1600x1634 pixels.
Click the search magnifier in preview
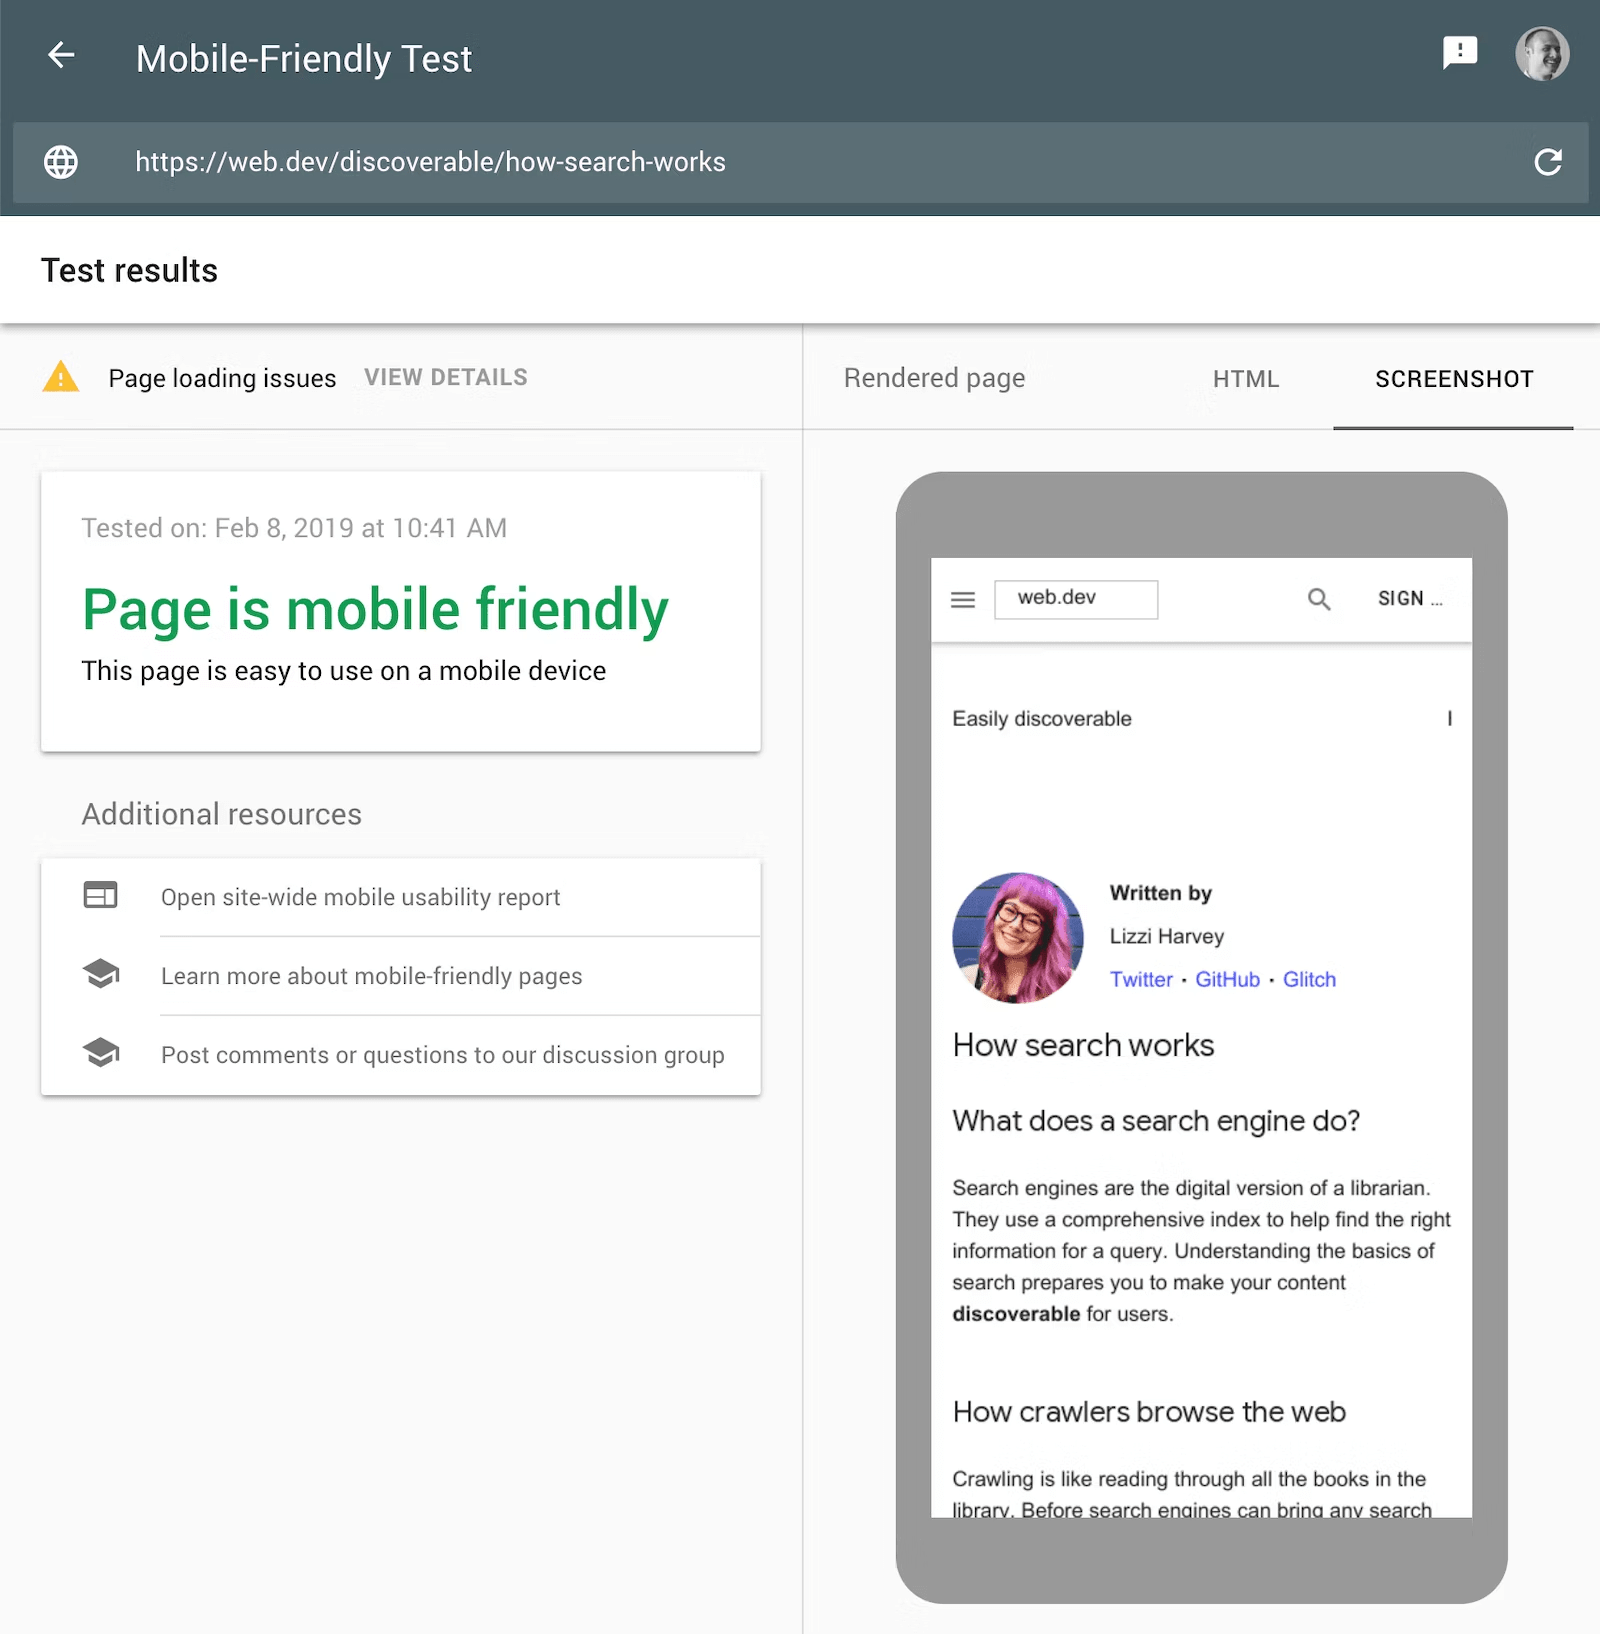(1319, 599)
